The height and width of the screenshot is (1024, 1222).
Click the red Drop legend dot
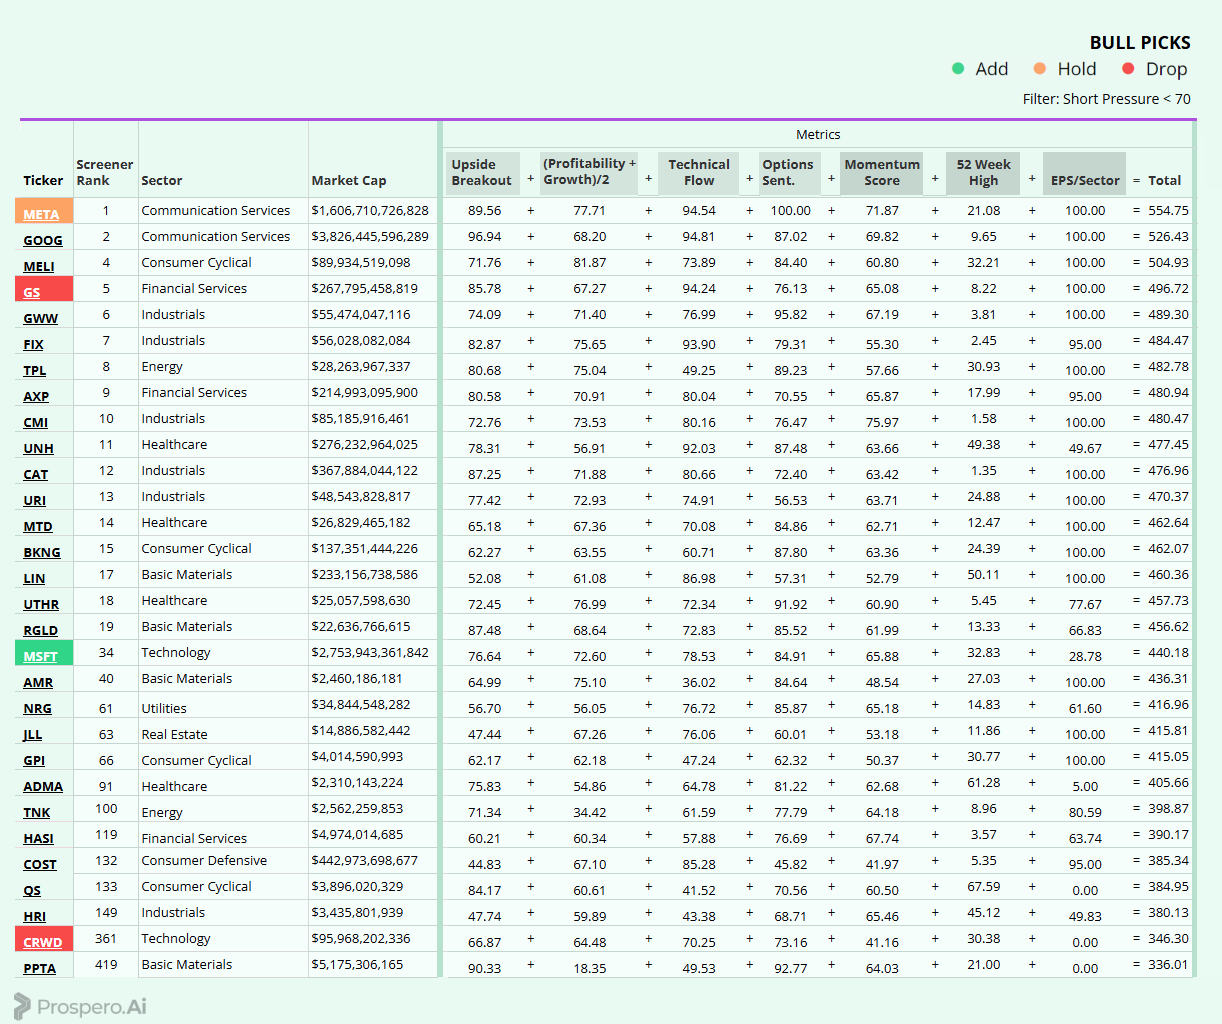coord(1128,69)
